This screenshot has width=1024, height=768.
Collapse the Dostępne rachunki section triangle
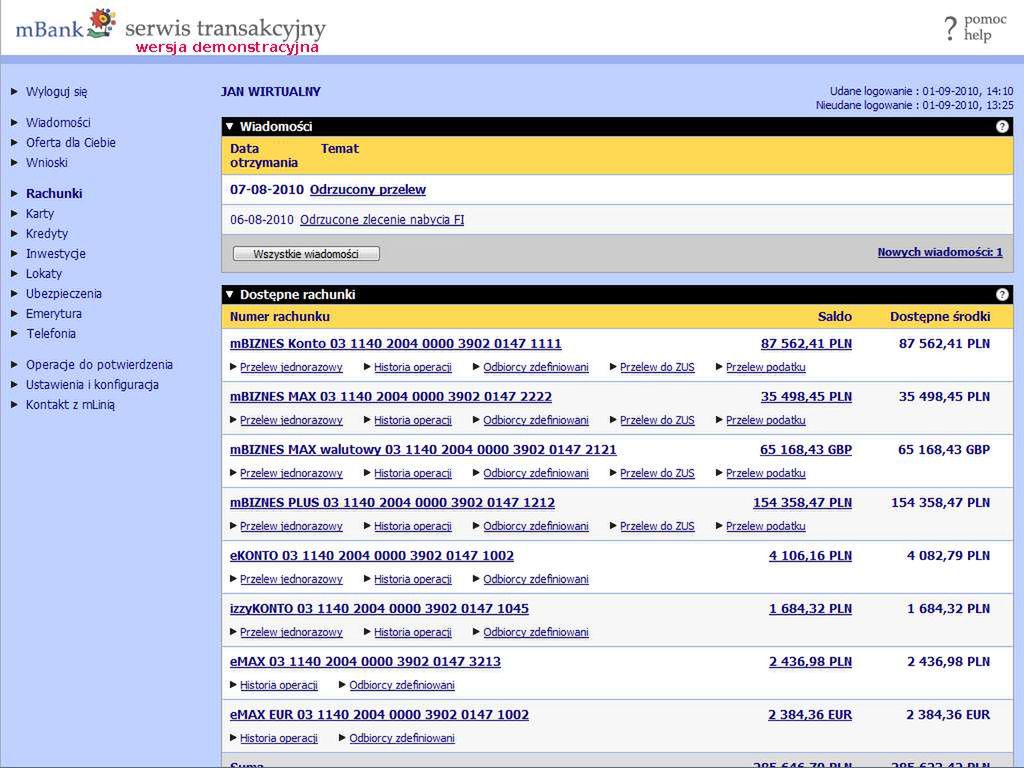[229, 295]
